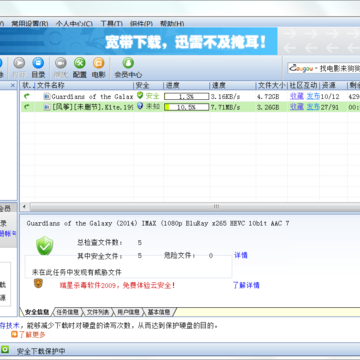Click the red 瑞星杀毒软件2009 promo link
Screen dimensions: 360x360
pyautogui.click(x=117, y=285)
